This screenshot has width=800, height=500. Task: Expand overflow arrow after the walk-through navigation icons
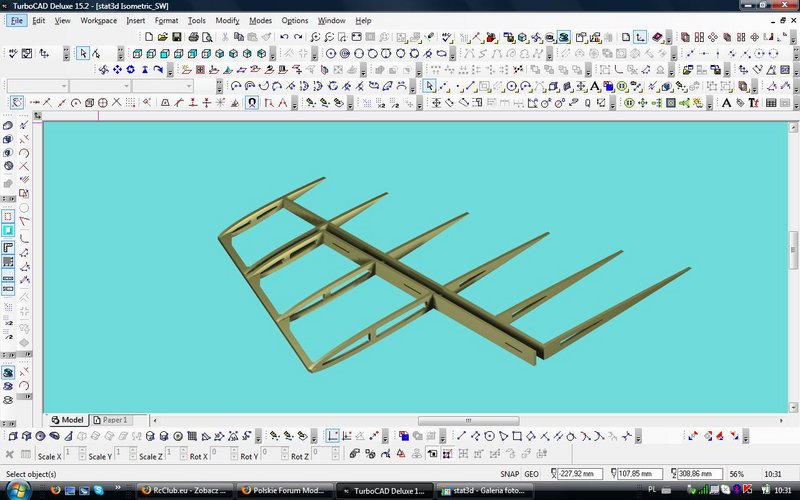click(170, 70)
